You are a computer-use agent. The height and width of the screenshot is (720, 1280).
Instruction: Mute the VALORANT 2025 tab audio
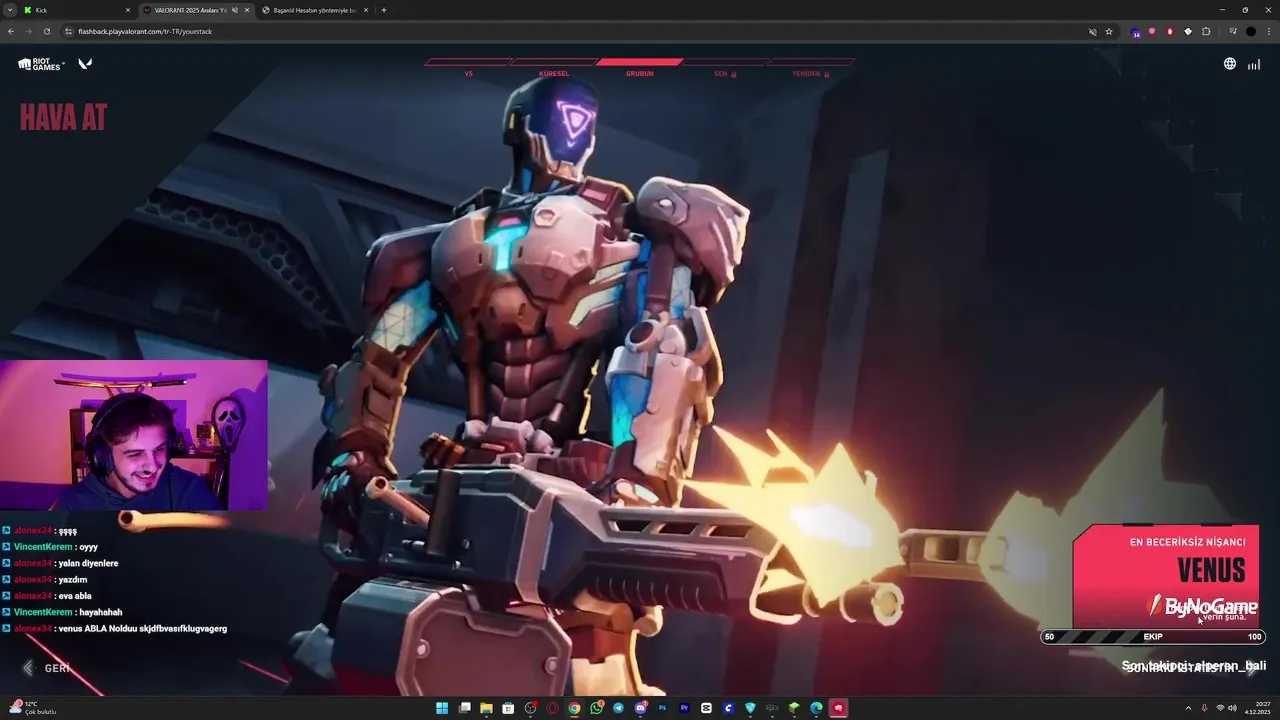(x=235, y=10)
